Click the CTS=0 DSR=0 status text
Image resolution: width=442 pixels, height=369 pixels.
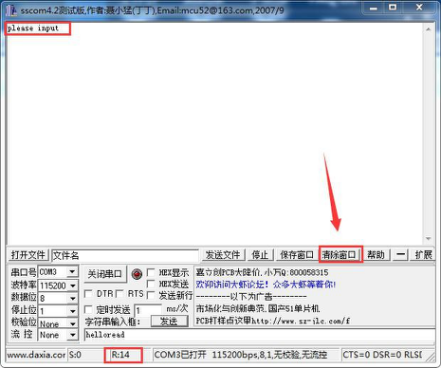coord(382,355)
